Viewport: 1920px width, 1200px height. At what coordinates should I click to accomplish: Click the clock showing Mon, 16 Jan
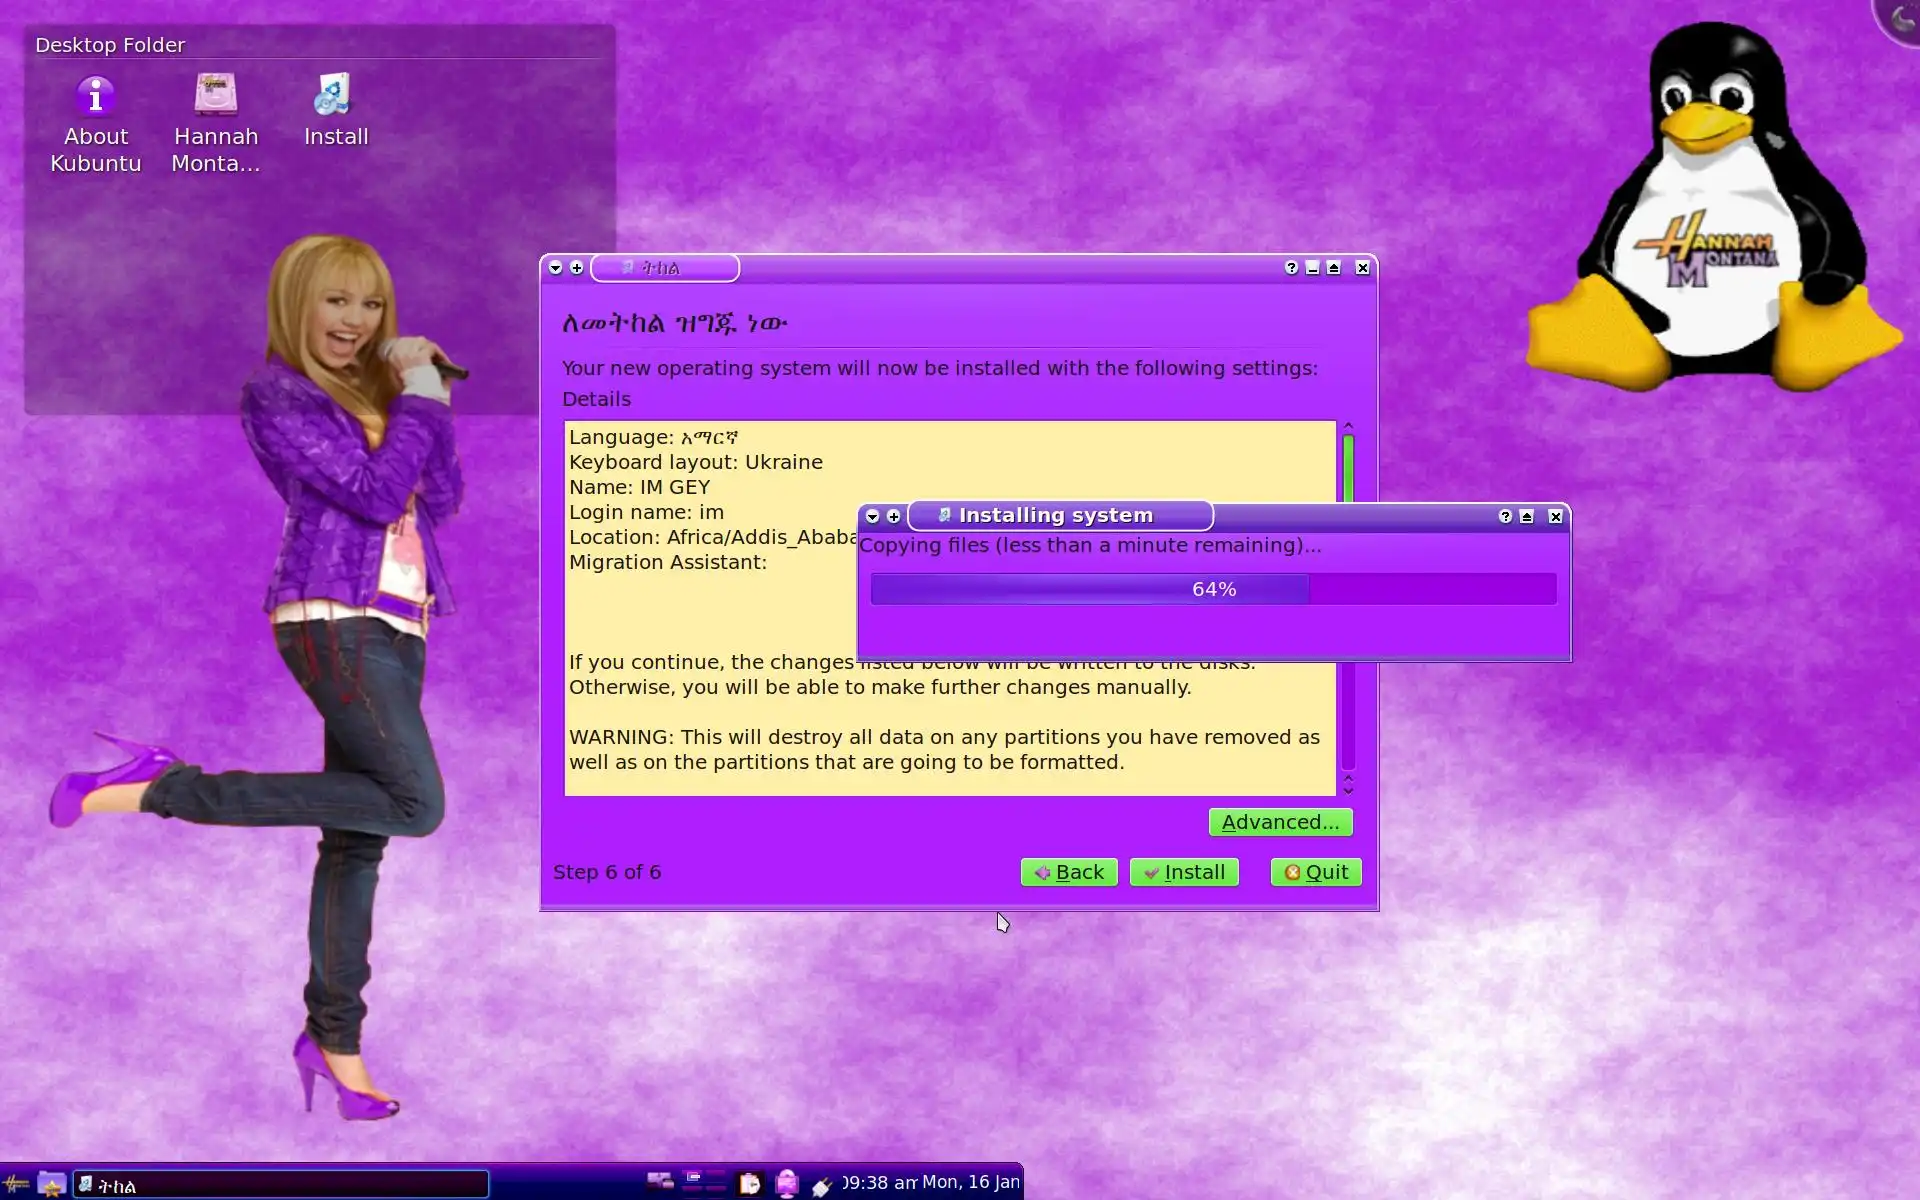[x=931, y=1183]
